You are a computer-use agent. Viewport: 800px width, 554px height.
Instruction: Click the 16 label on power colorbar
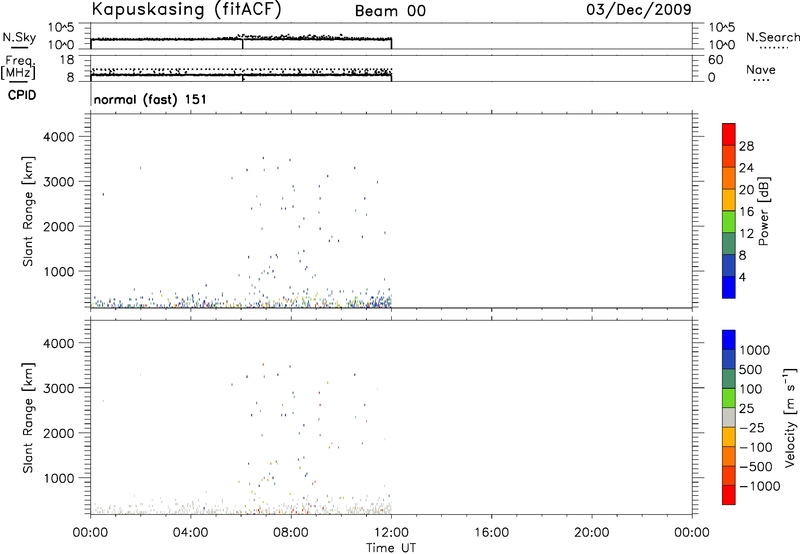[746, 212]
